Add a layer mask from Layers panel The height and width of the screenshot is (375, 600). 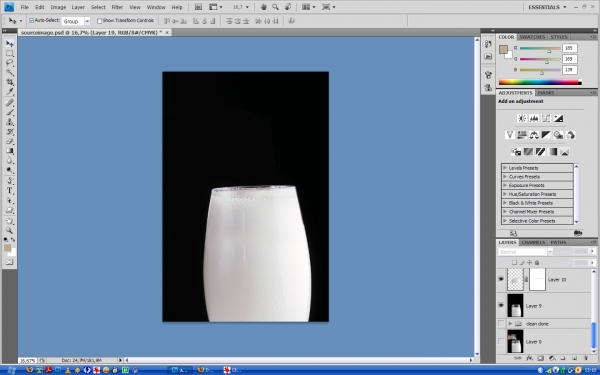click(540, 359)
